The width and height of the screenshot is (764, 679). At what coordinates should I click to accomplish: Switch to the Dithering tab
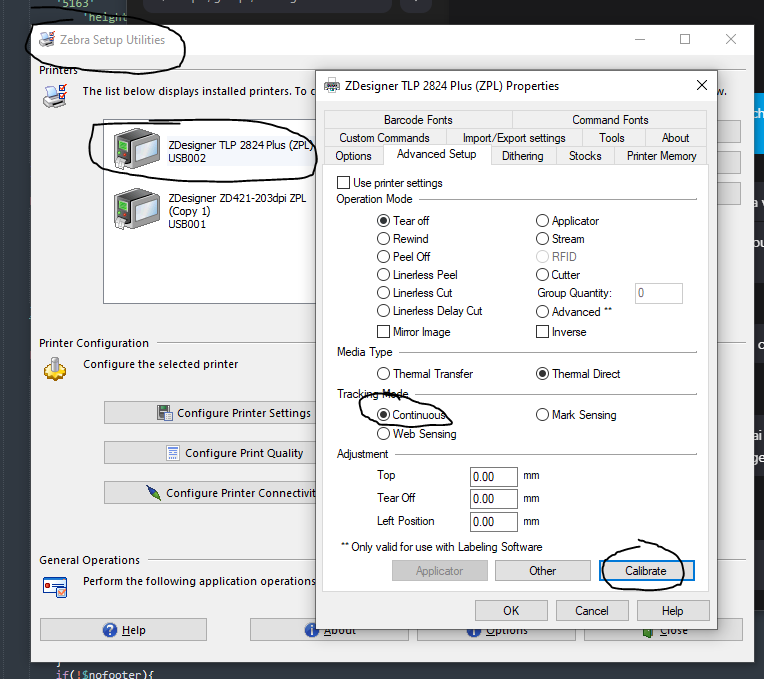click(522, 156)
